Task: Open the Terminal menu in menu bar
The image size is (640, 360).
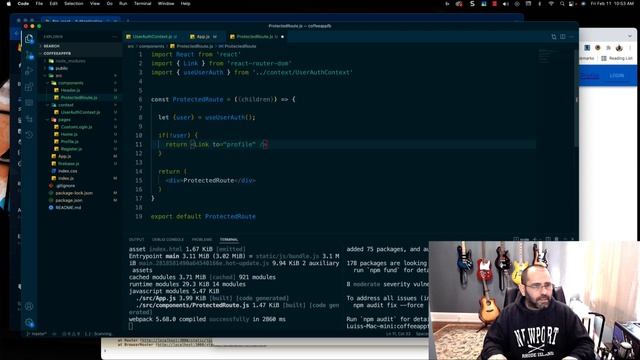Action: [x=142, y=4]
